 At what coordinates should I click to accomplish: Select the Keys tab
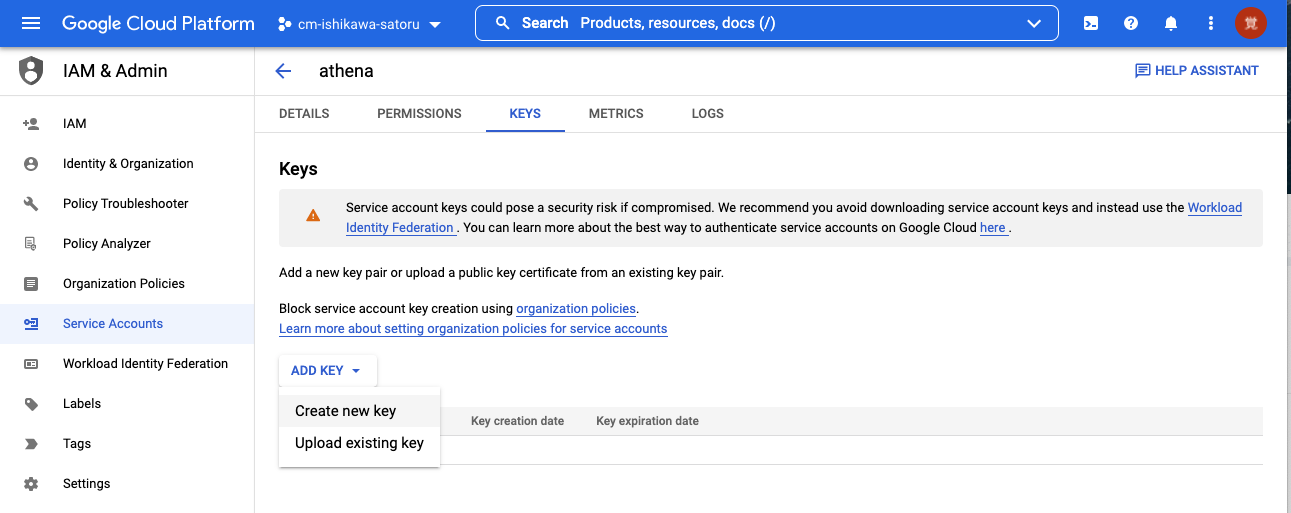[525, 114]
